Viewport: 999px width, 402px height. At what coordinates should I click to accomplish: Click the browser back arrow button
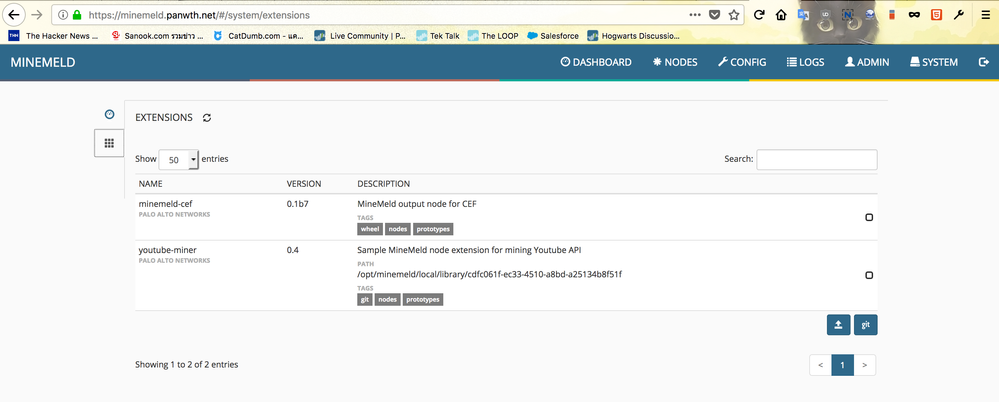14,15
